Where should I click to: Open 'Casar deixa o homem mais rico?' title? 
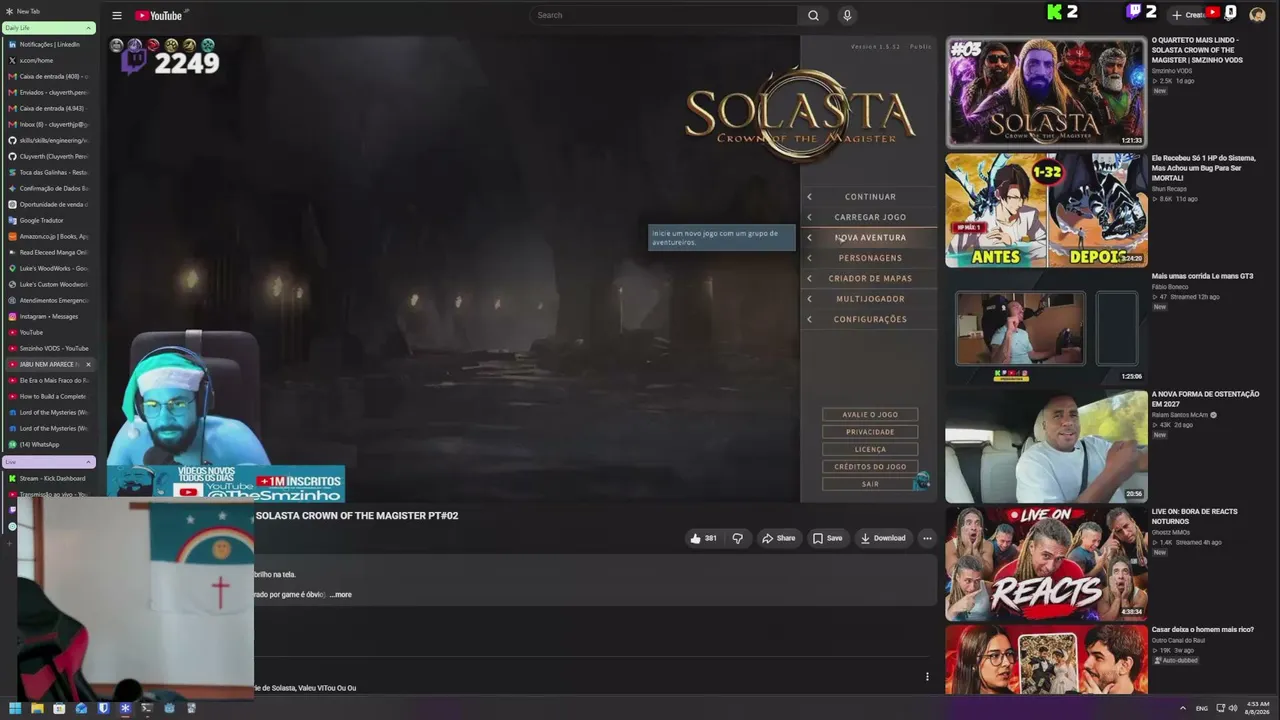pos(1203,630)
